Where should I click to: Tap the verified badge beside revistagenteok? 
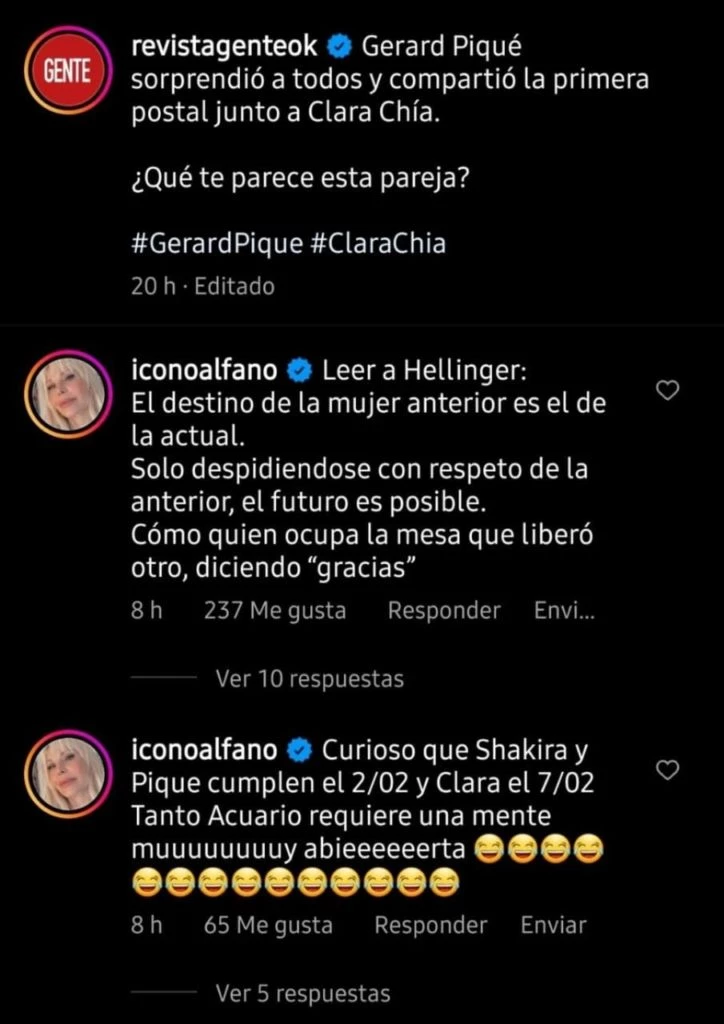coord(340,46)
